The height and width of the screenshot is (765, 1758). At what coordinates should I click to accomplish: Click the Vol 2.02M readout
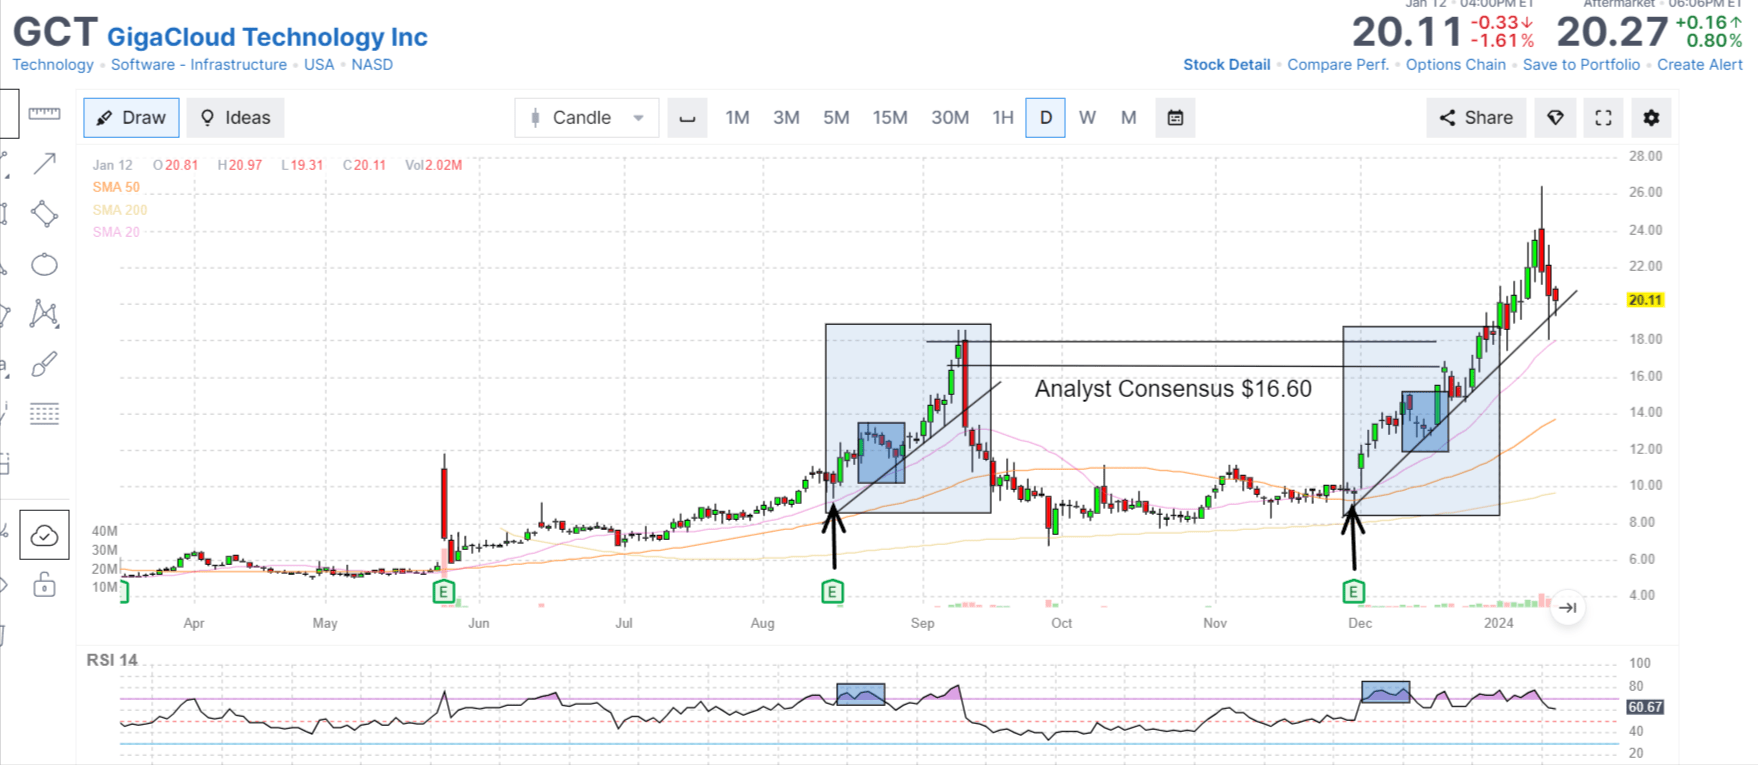tap(434, 165)
